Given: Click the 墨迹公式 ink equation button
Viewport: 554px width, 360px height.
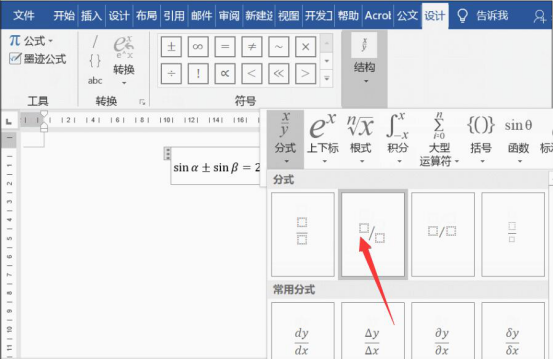Looking at the screenshot, I should (37, 59).
